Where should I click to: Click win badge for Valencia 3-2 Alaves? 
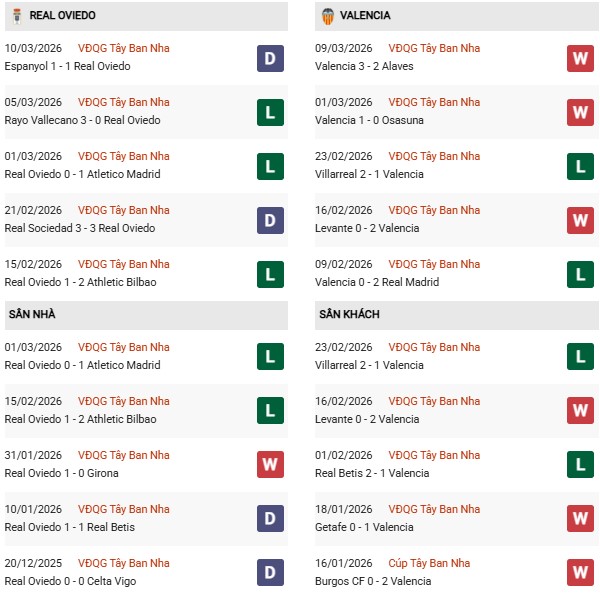(x=581, y=58)
